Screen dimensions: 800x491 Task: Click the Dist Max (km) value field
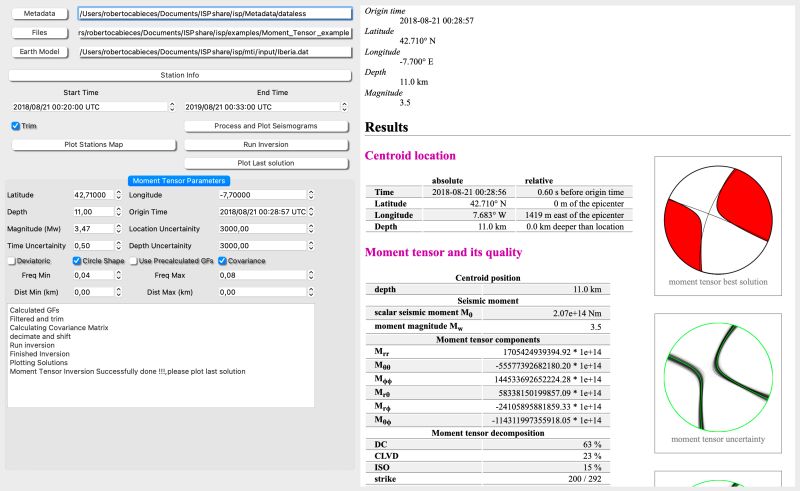tap(262, 292)
